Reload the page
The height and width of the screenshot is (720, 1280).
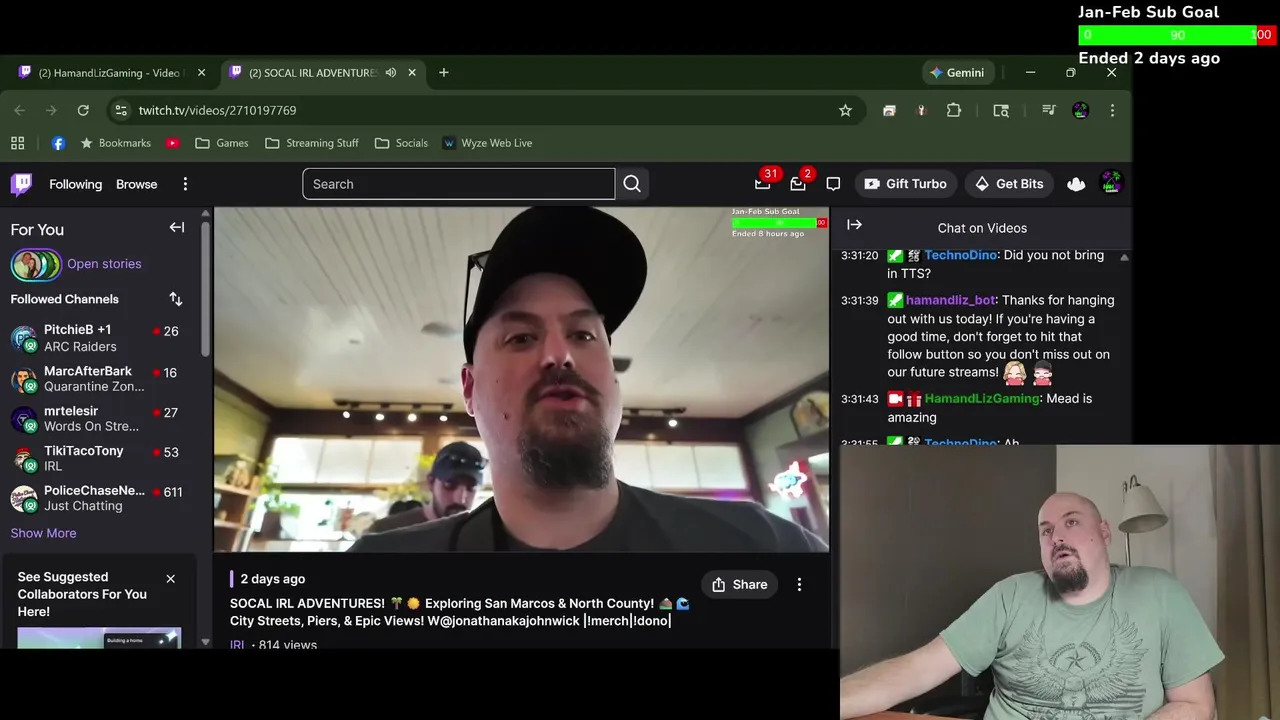pos(83,110)
